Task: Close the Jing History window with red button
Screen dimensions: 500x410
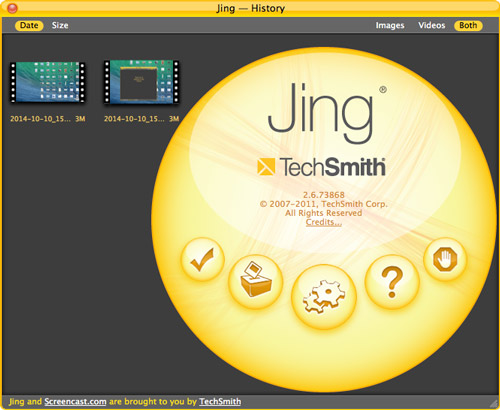Action: click(x=12, y=8)
